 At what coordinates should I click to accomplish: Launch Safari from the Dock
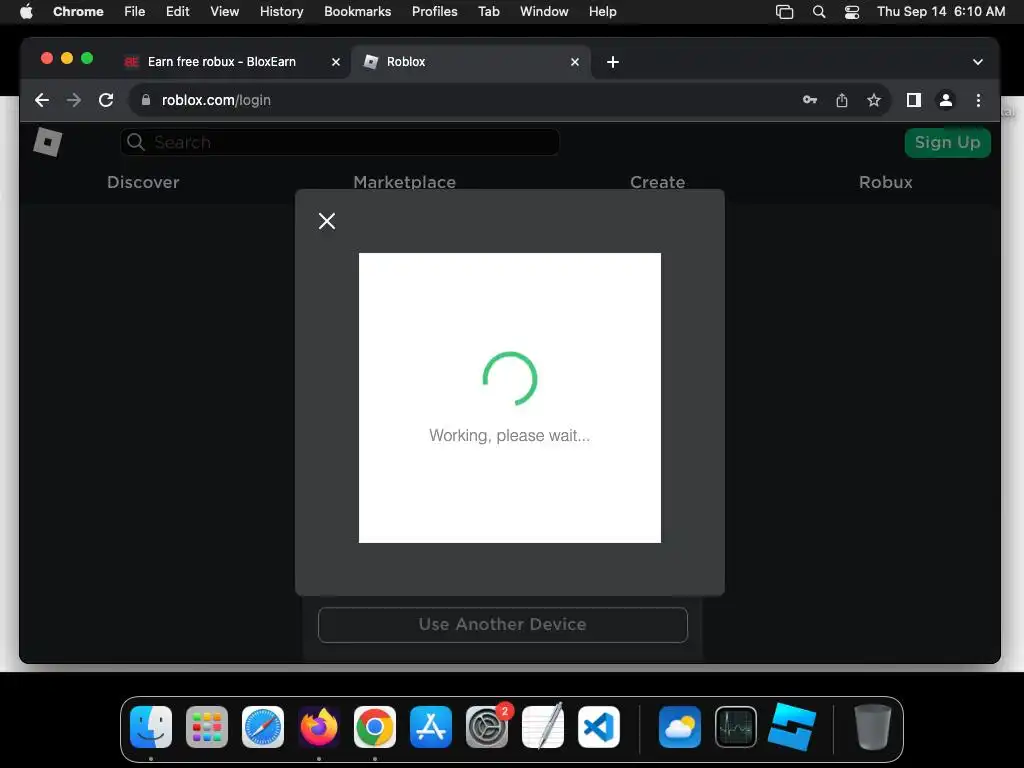[263, 727]
